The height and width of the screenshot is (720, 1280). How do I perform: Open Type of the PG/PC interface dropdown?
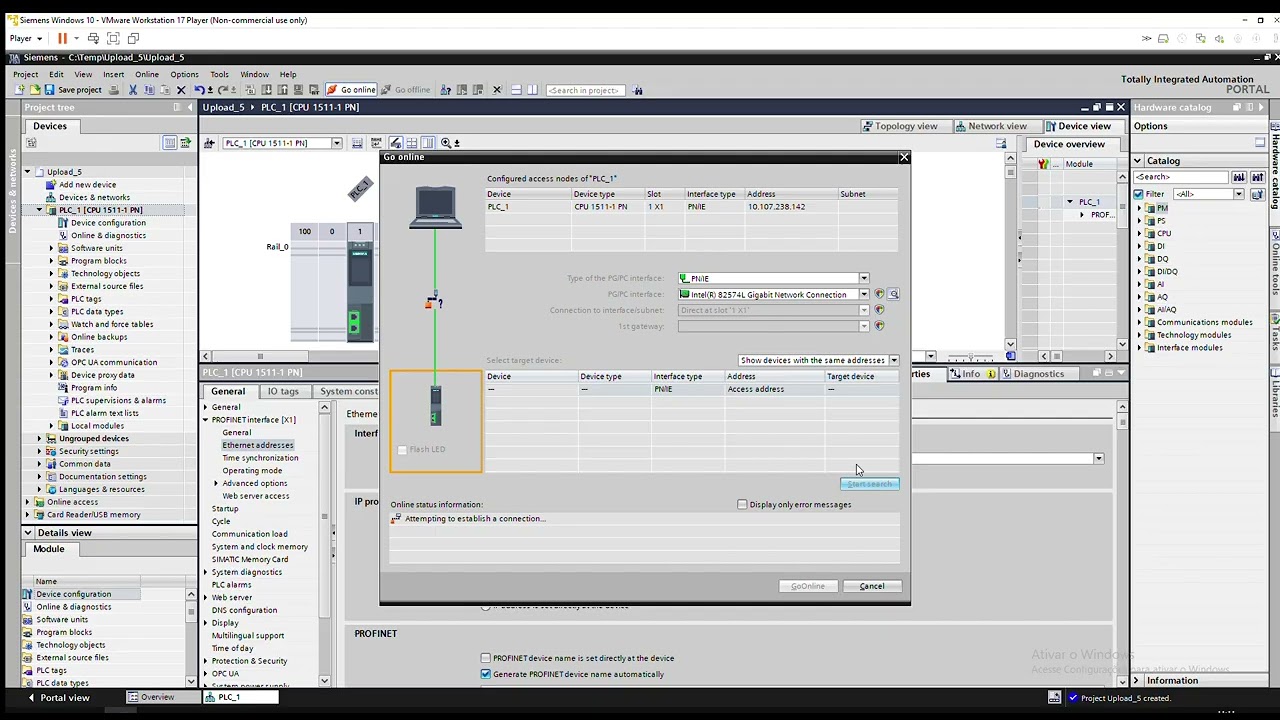[864, 278]
